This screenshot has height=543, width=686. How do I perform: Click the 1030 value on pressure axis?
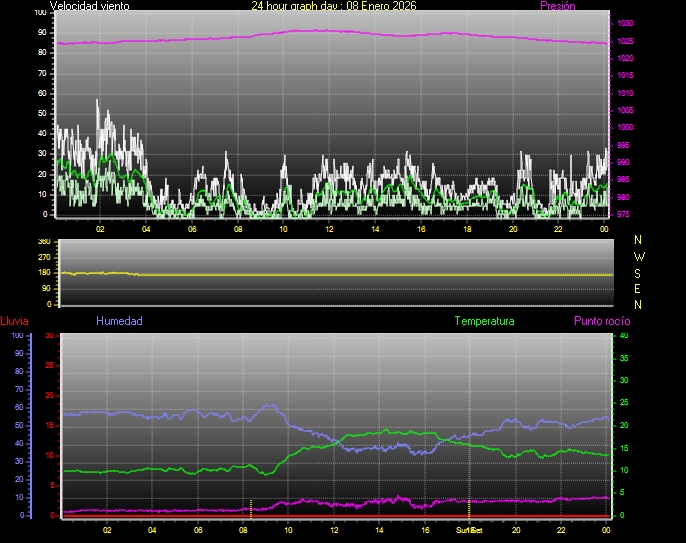click(x=625, y=23)
